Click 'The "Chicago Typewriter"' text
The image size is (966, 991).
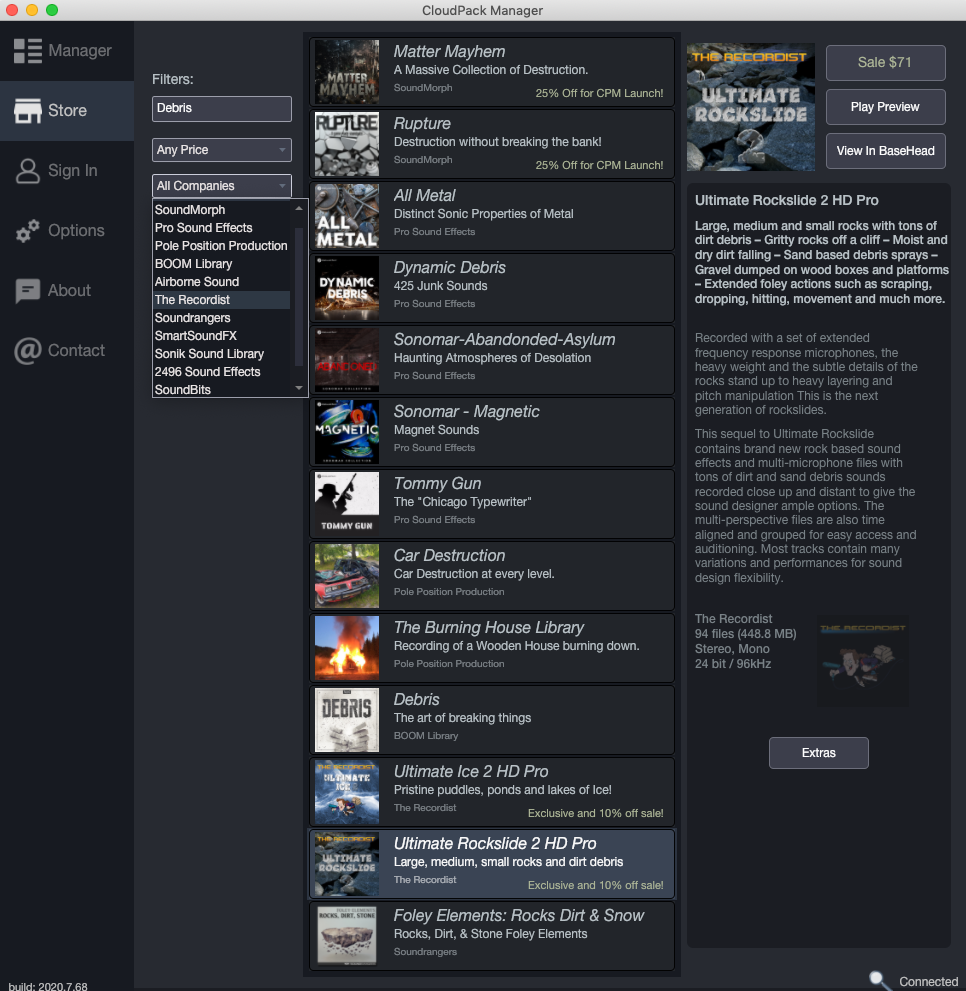(x=462, y=502)
